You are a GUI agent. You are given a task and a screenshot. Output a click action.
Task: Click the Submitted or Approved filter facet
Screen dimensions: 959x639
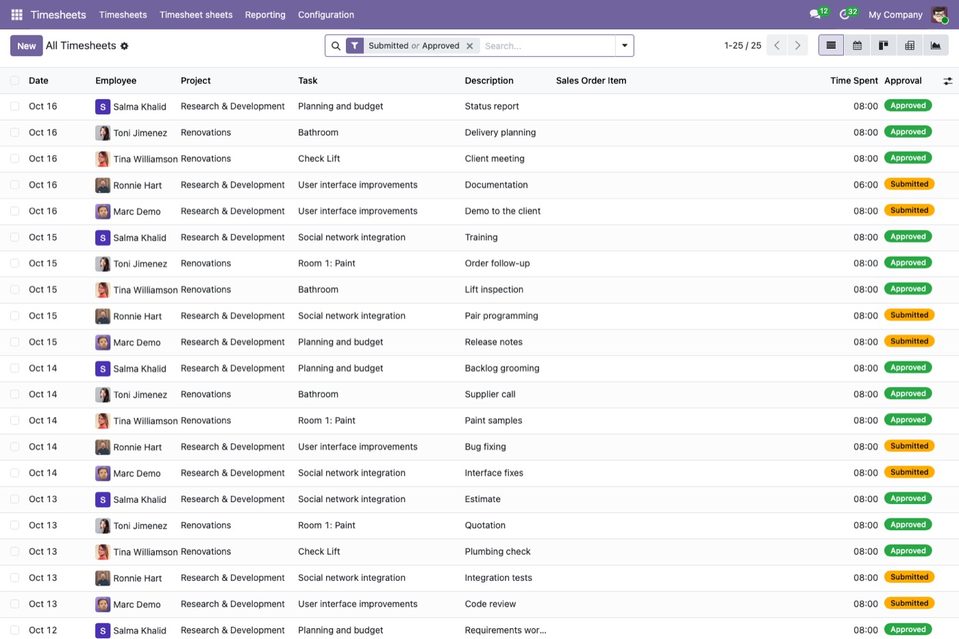pos(413,46)
